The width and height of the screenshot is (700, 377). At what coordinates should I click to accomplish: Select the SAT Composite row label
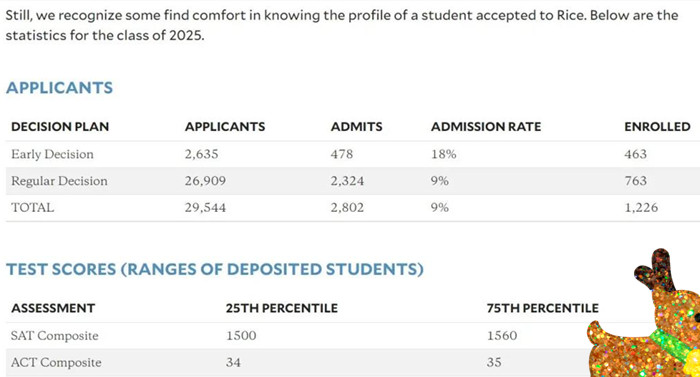pyautogui.click(x=54, y=336)
